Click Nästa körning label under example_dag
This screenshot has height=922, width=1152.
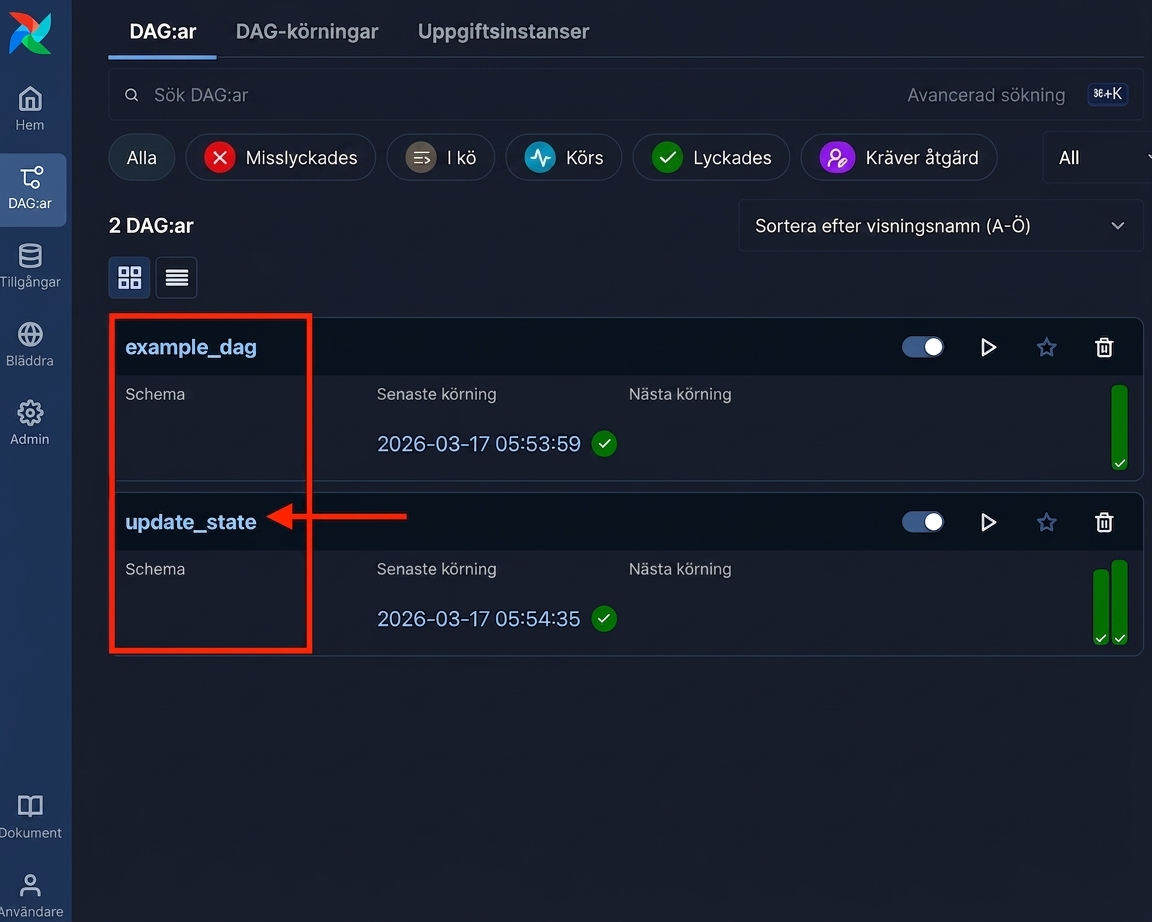point(680,395)
